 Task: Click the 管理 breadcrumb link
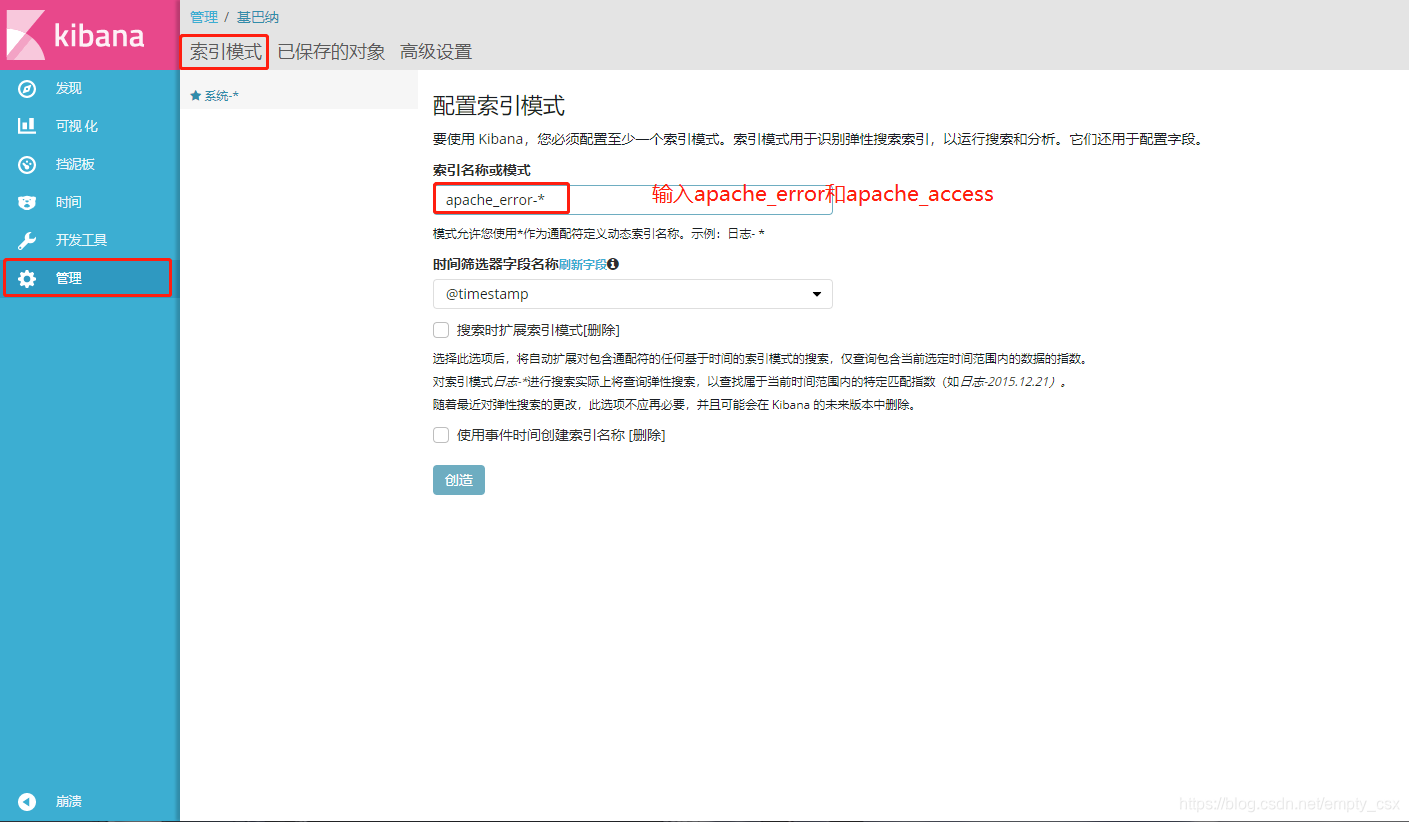204,17
